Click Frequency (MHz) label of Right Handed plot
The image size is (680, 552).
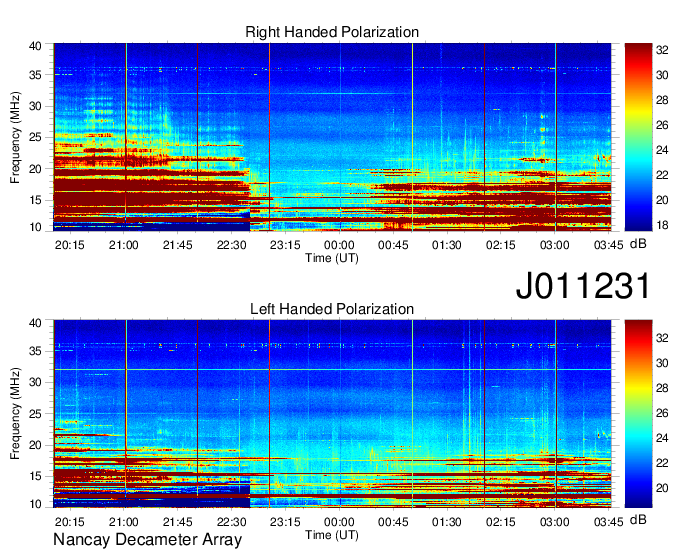point(15,137)
